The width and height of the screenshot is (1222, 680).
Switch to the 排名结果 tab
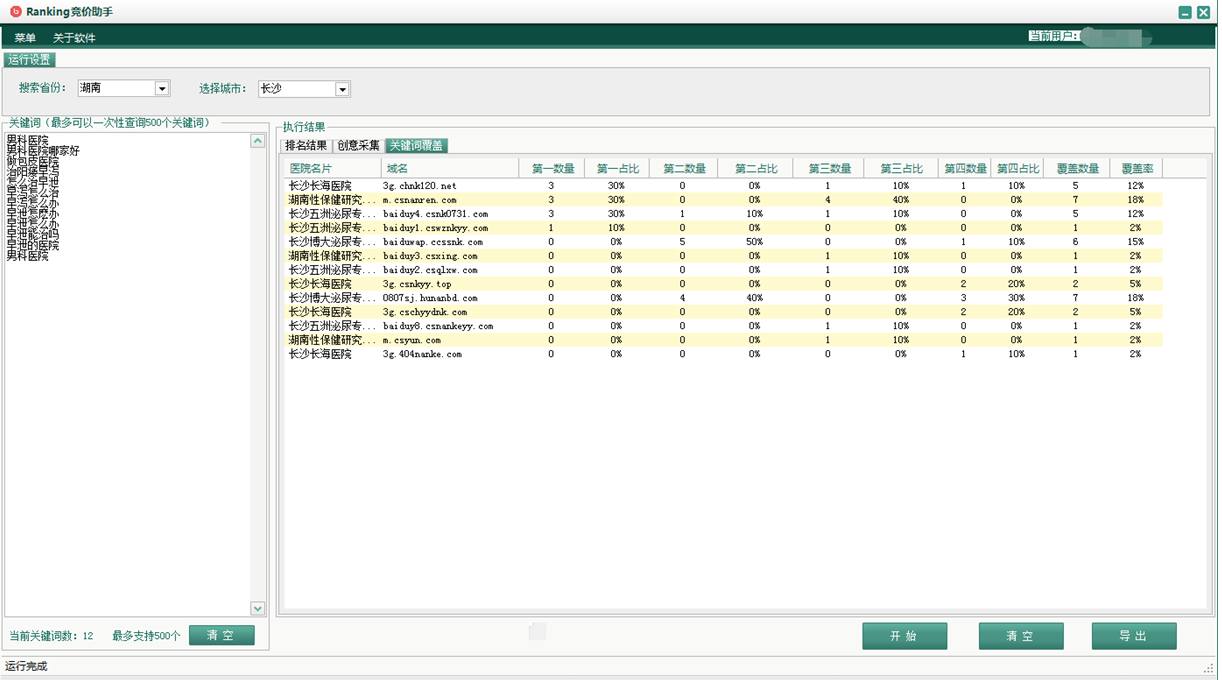(x=306, y=145)
